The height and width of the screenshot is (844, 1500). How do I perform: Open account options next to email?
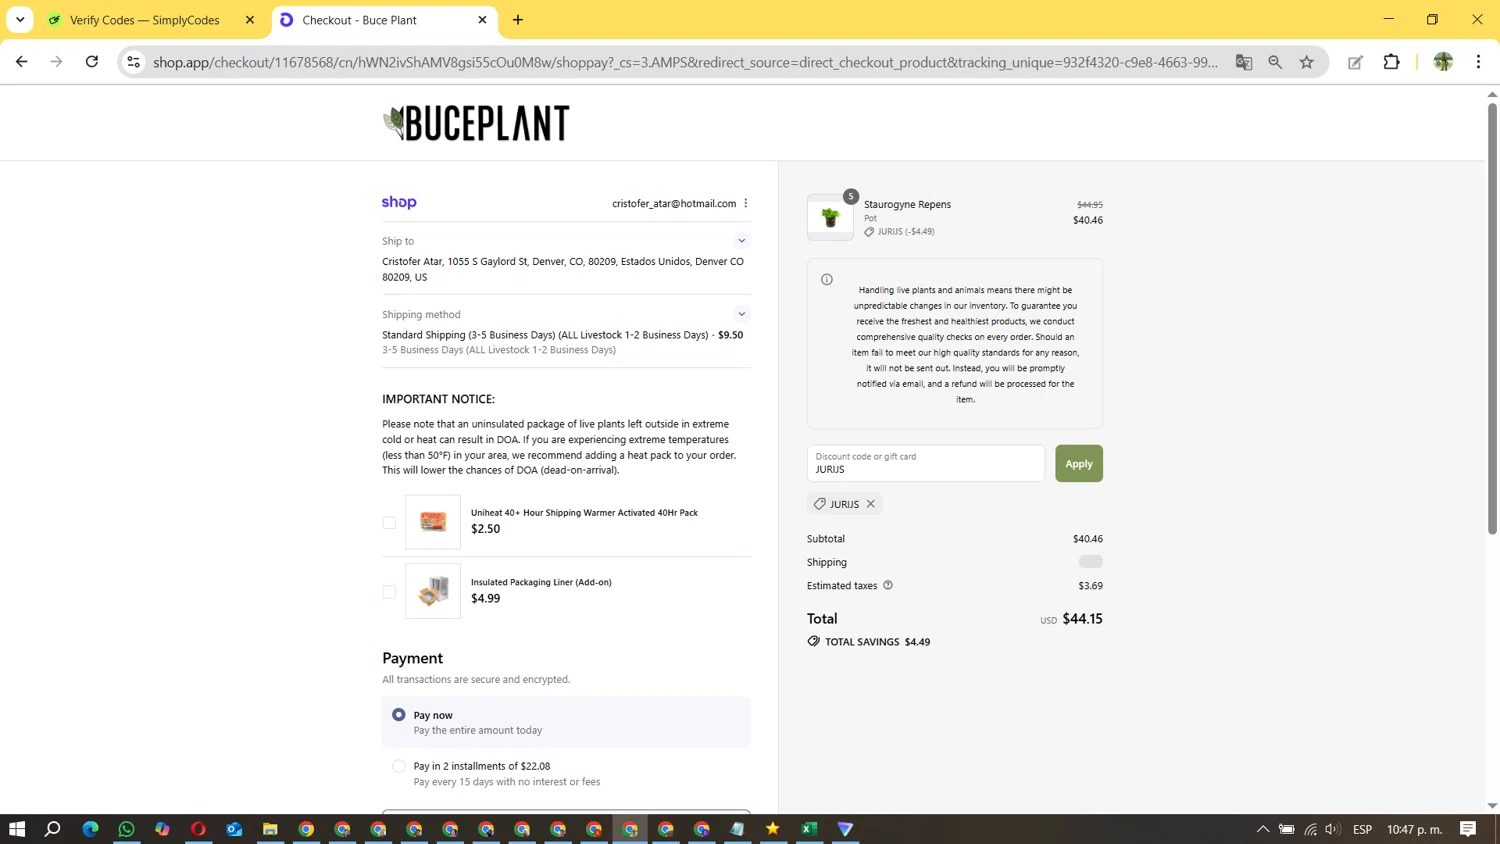coord(746,203)
